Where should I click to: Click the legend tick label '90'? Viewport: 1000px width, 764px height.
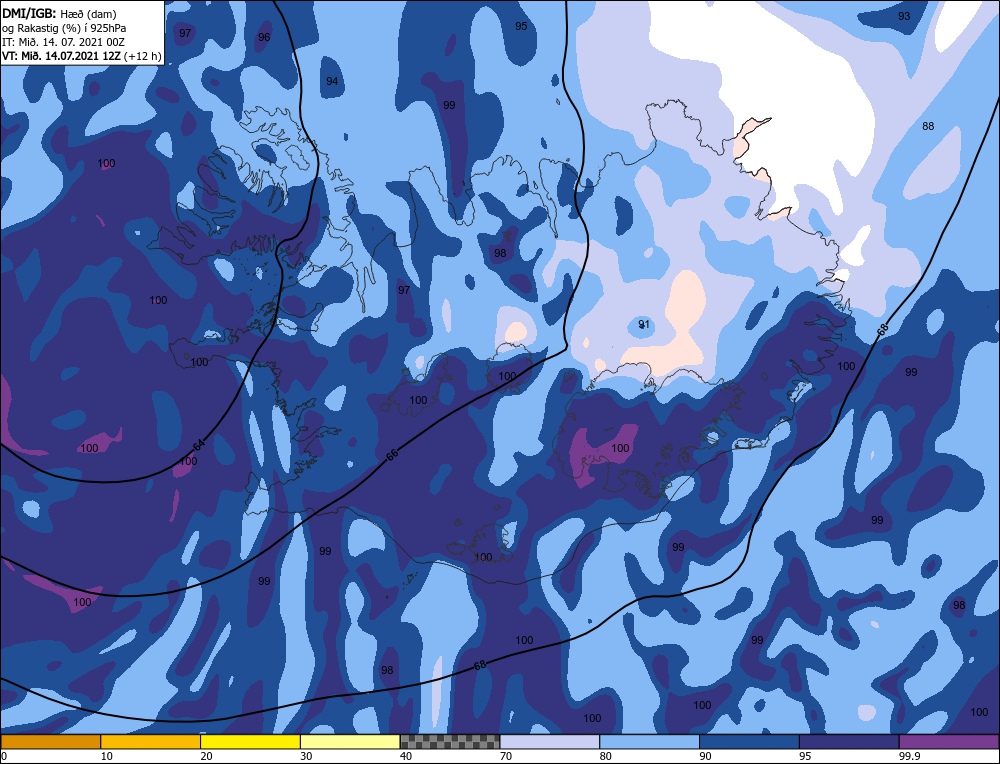click(705, 756)
